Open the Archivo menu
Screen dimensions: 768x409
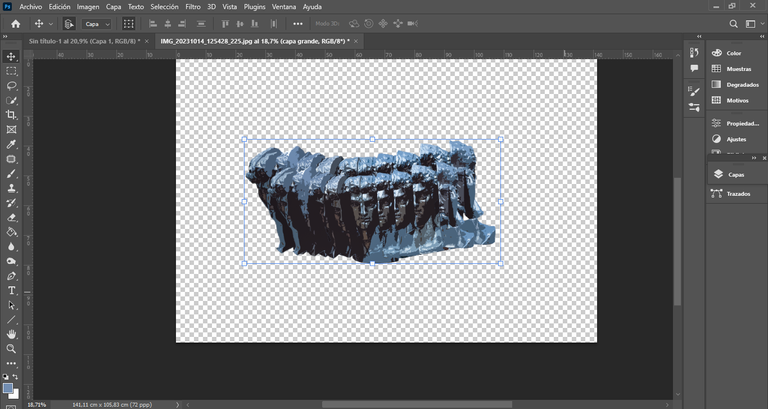click(30, 7)
